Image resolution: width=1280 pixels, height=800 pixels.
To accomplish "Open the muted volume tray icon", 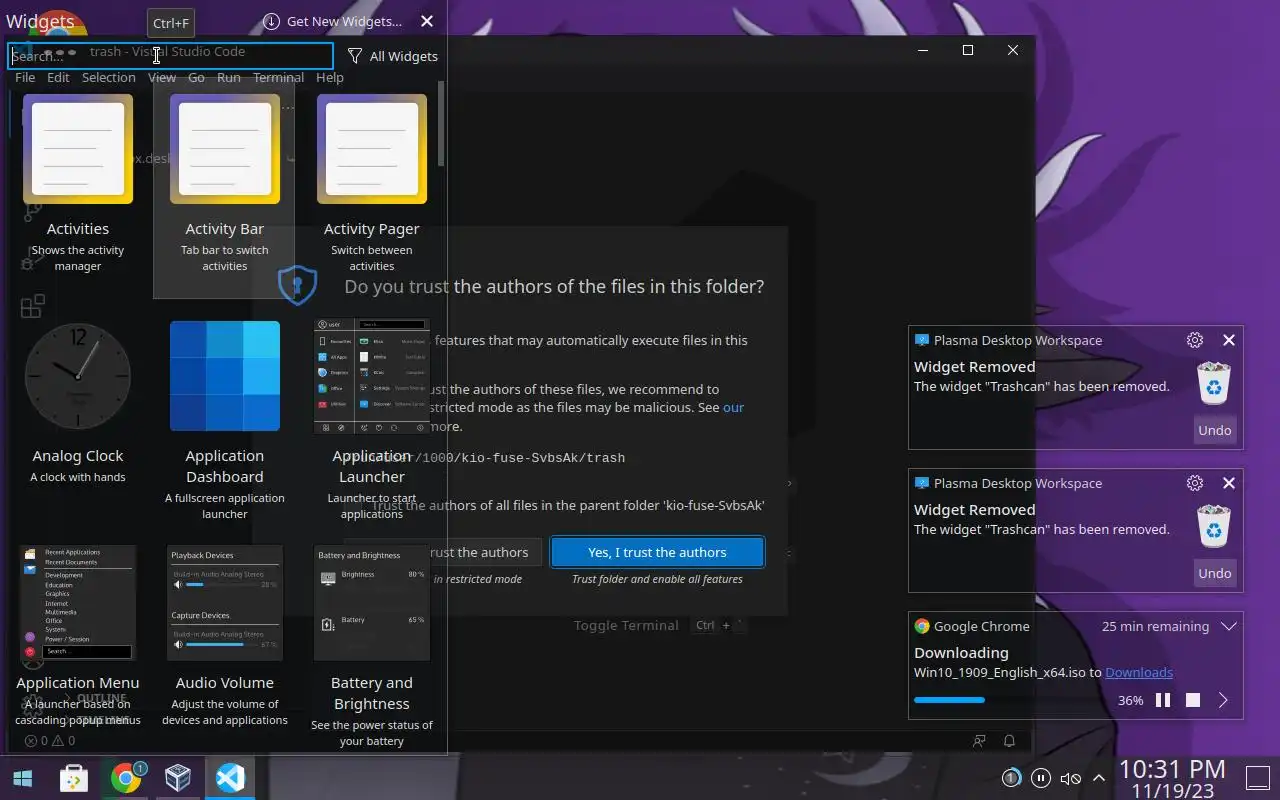I will [1070, 778].
